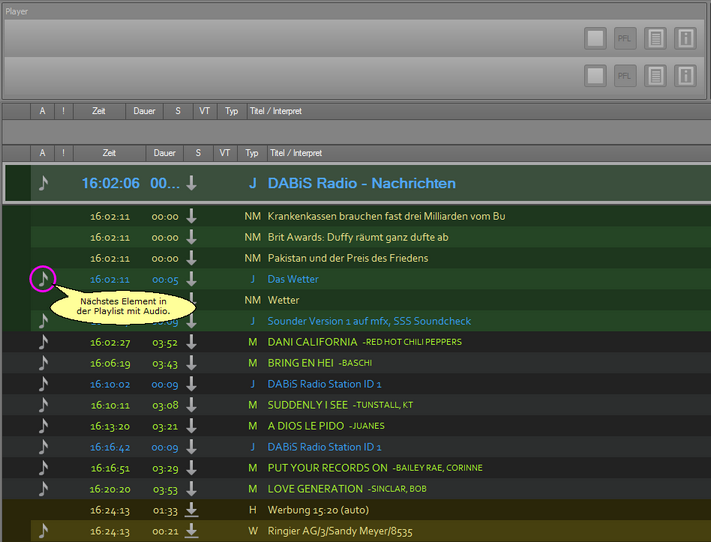711x542 pixels.
Task: Click the VT header in the lower header row
Action: (x=224, y=153)
